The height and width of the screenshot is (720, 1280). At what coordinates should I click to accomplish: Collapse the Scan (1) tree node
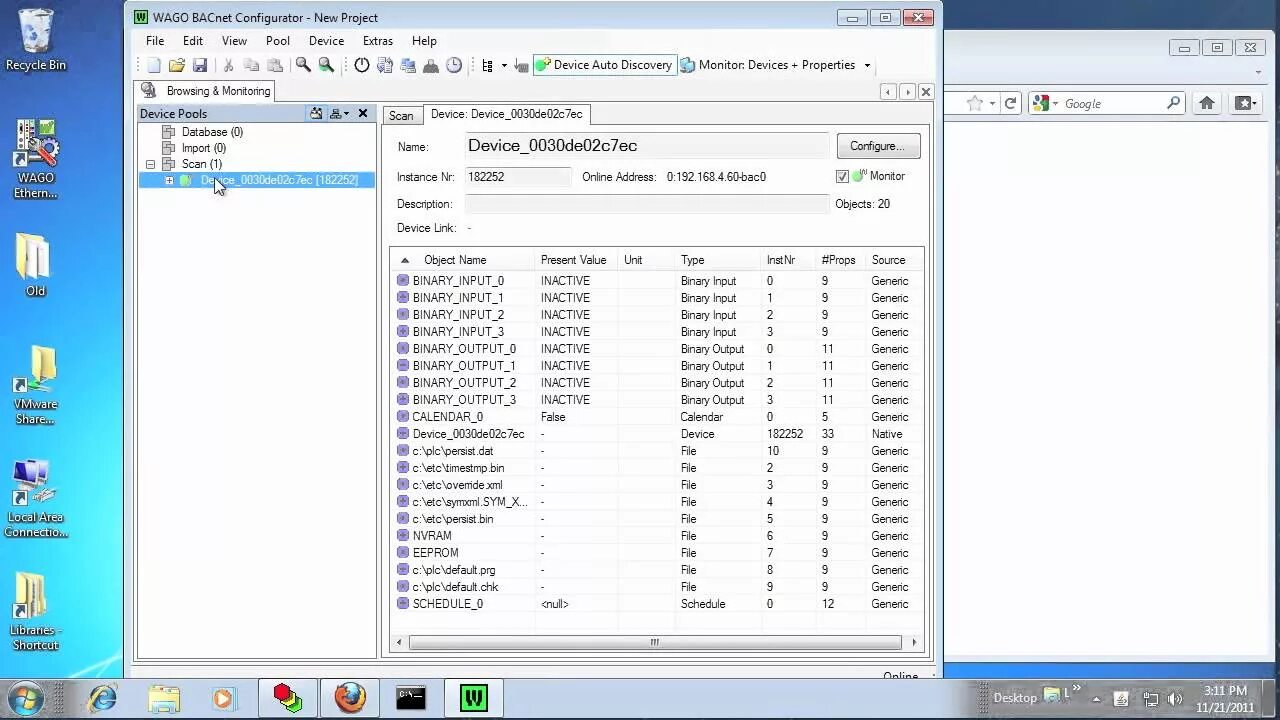(151, 164)
